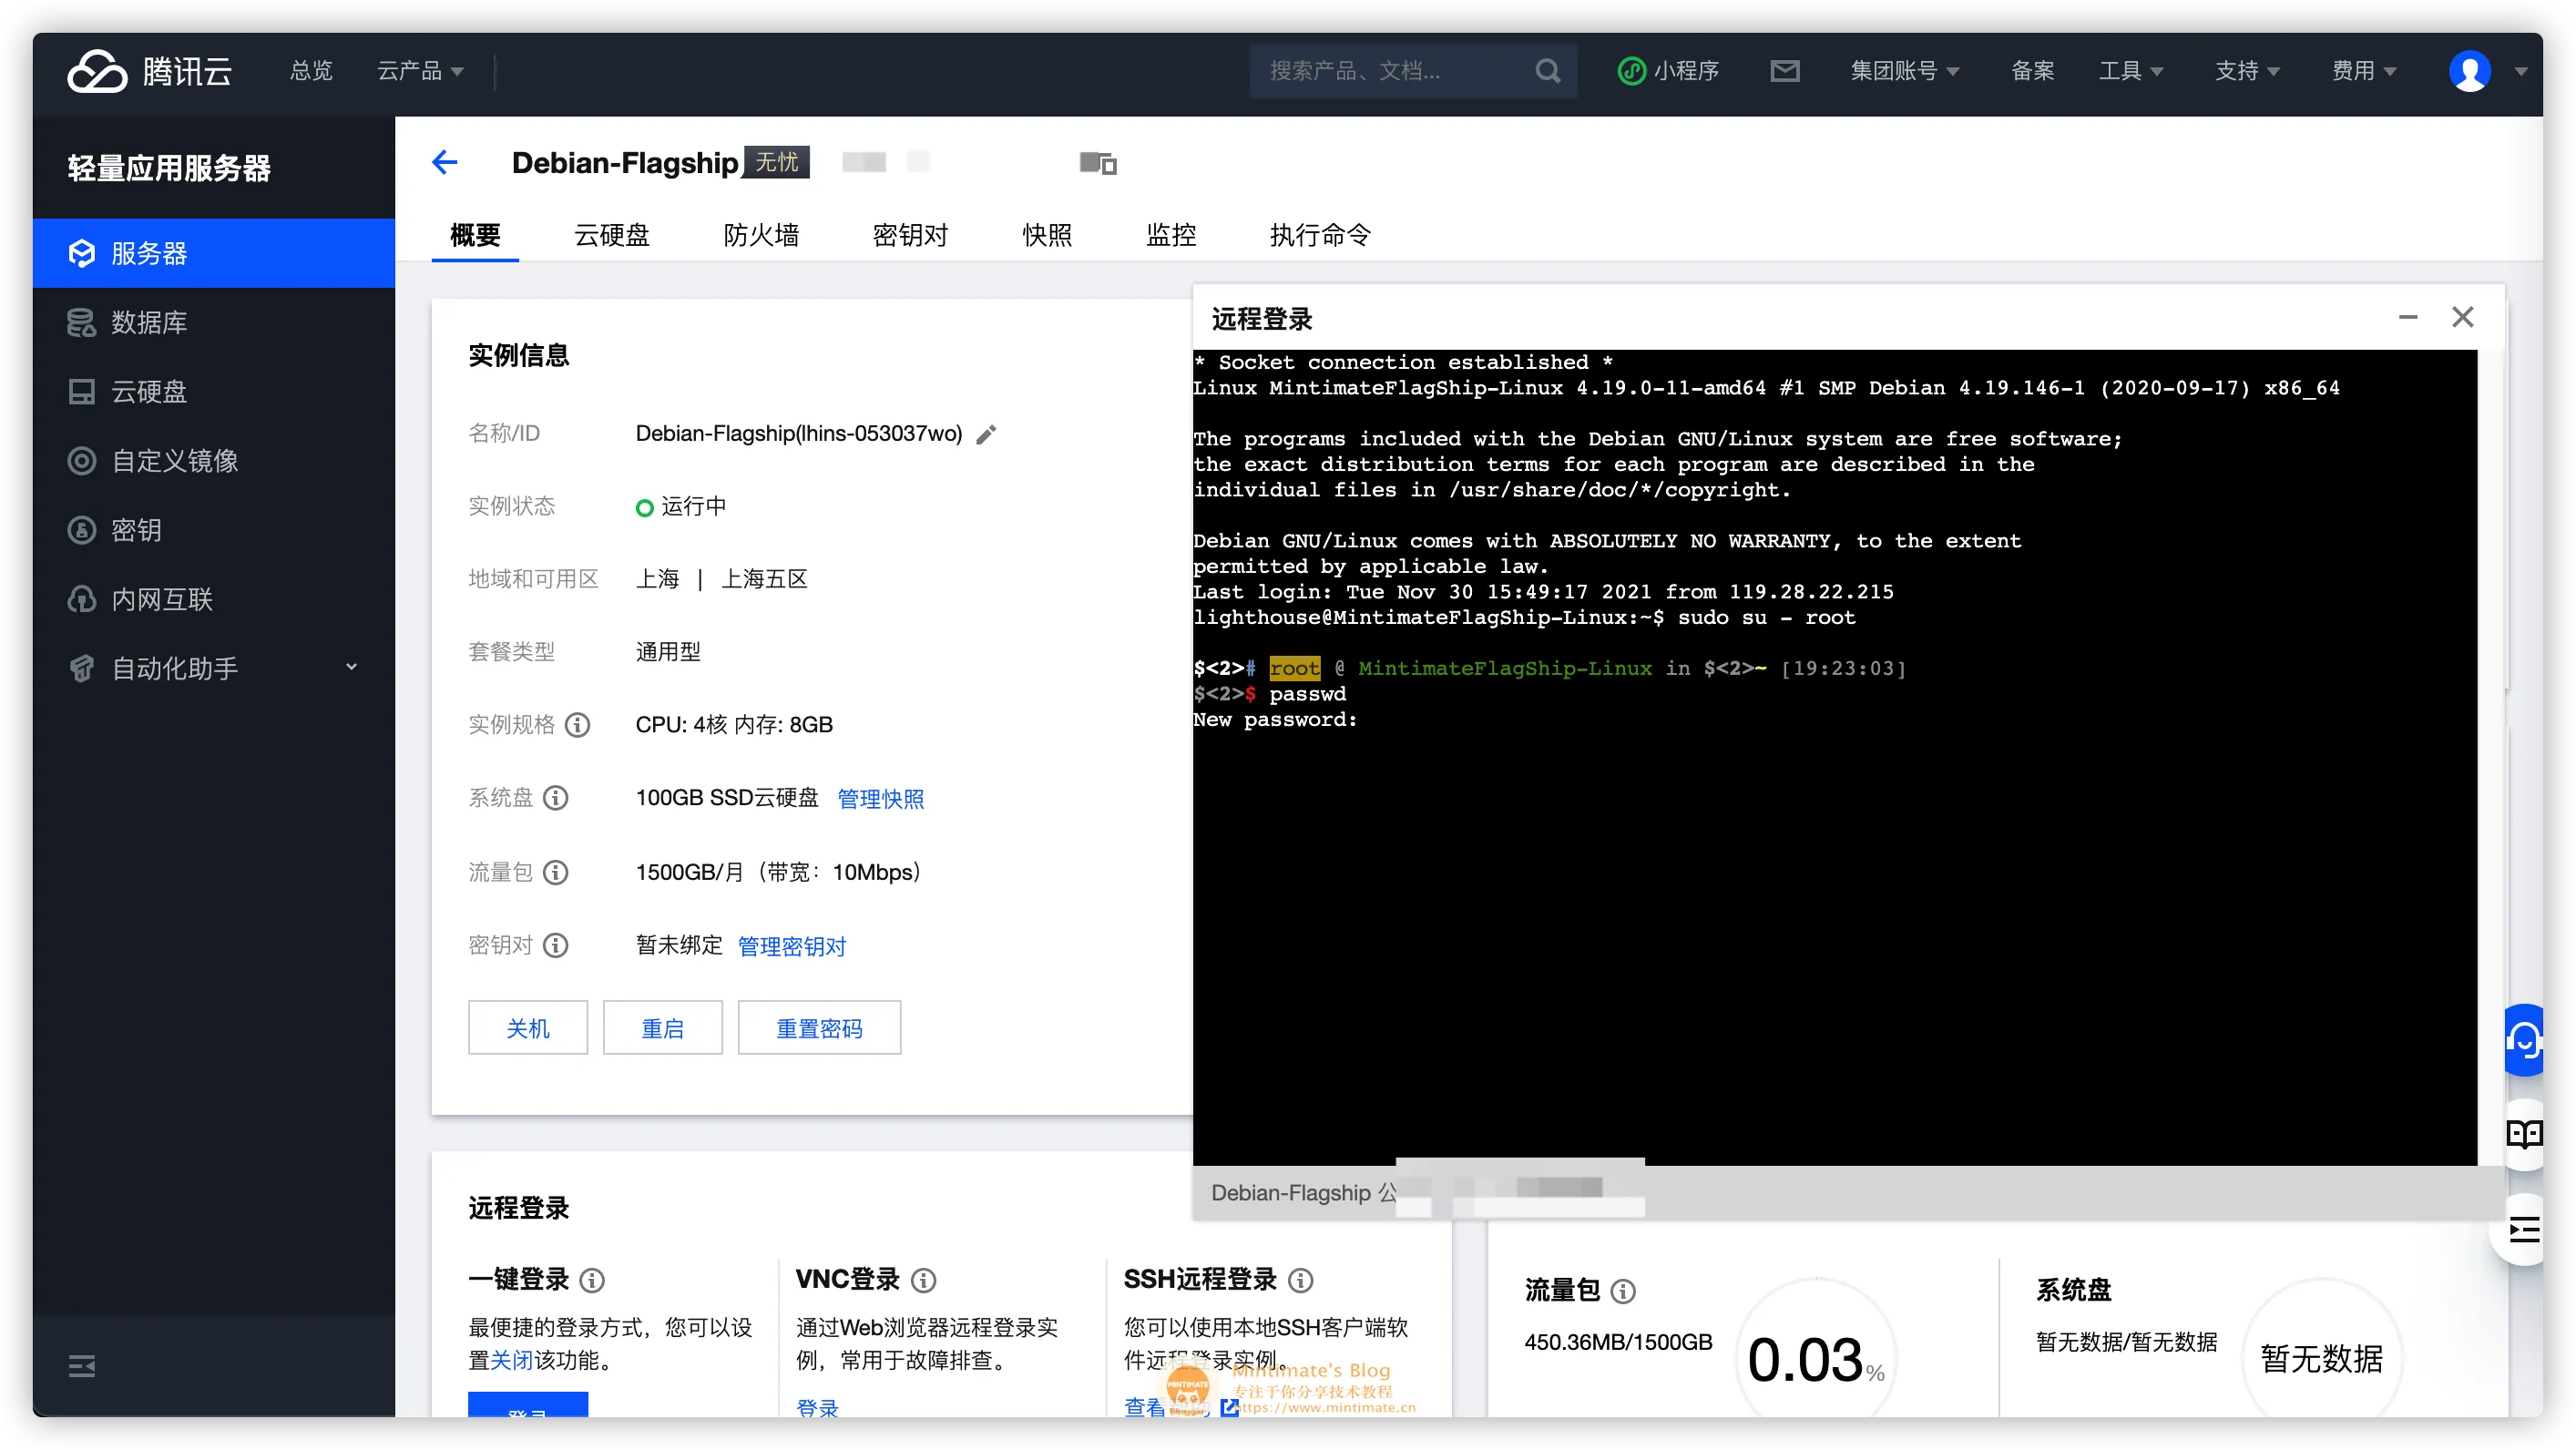The width and height of the screenshot is (2576, 1450).
Task: Switch to the 快照 tab
Action: 1047,235
